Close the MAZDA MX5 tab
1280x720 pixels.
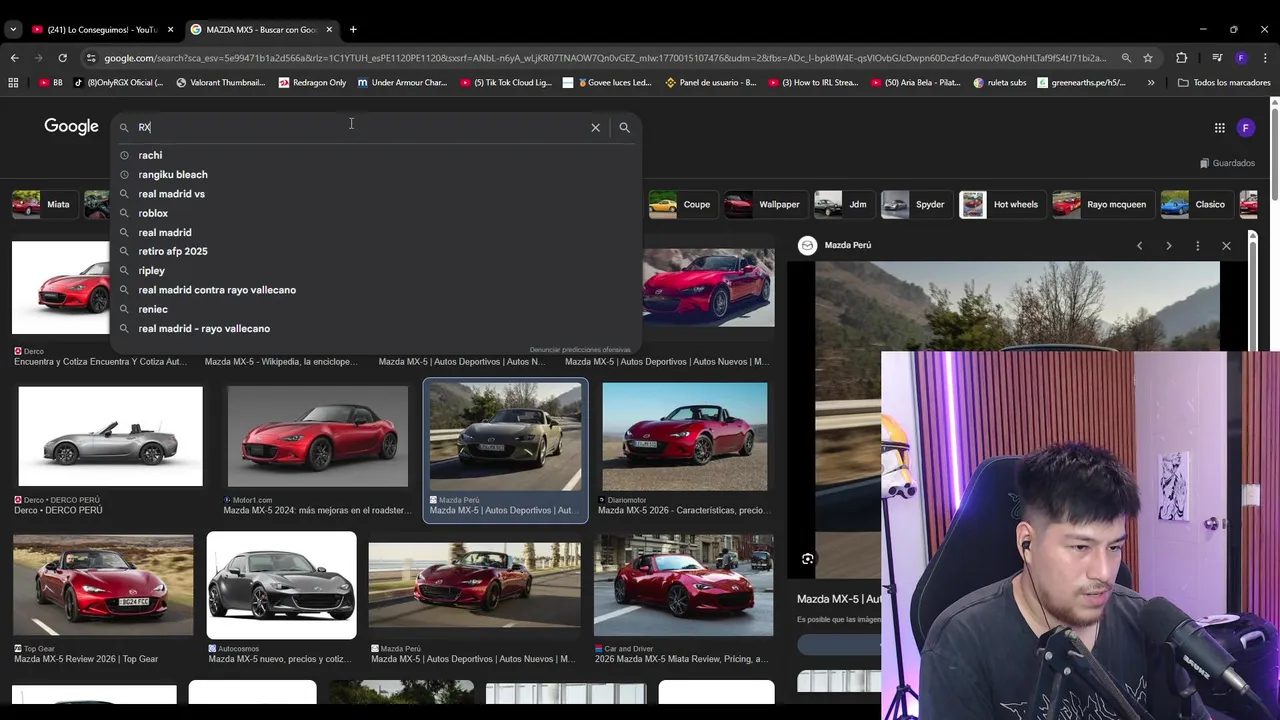coord(329,30)
